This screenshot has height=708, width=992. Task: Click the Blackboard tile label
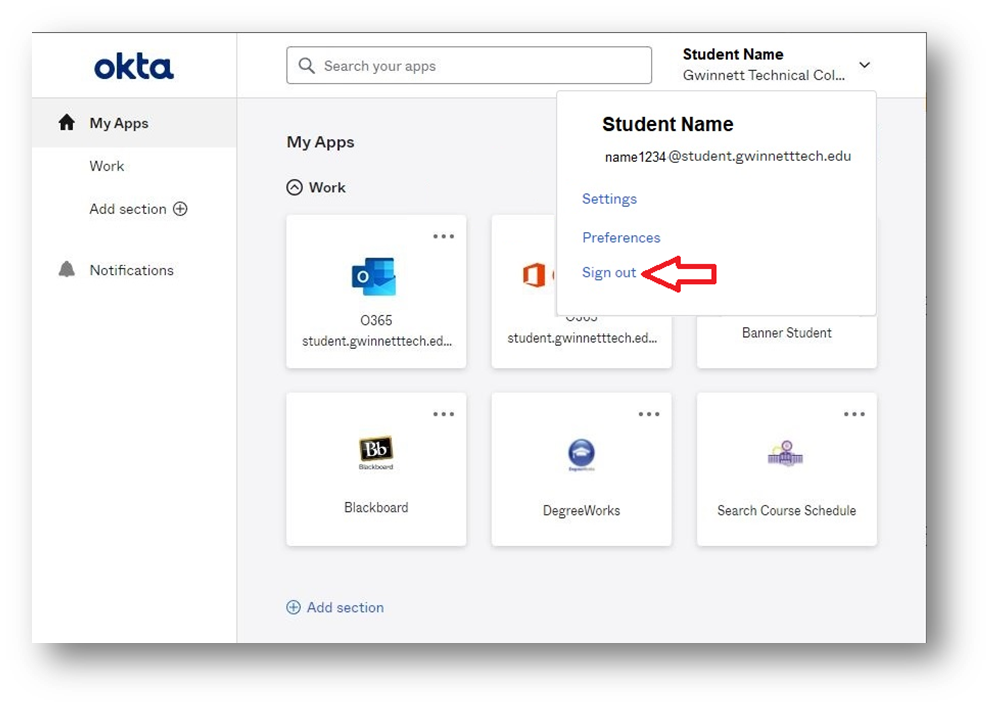pyautogui.click(x=376, y=507)
